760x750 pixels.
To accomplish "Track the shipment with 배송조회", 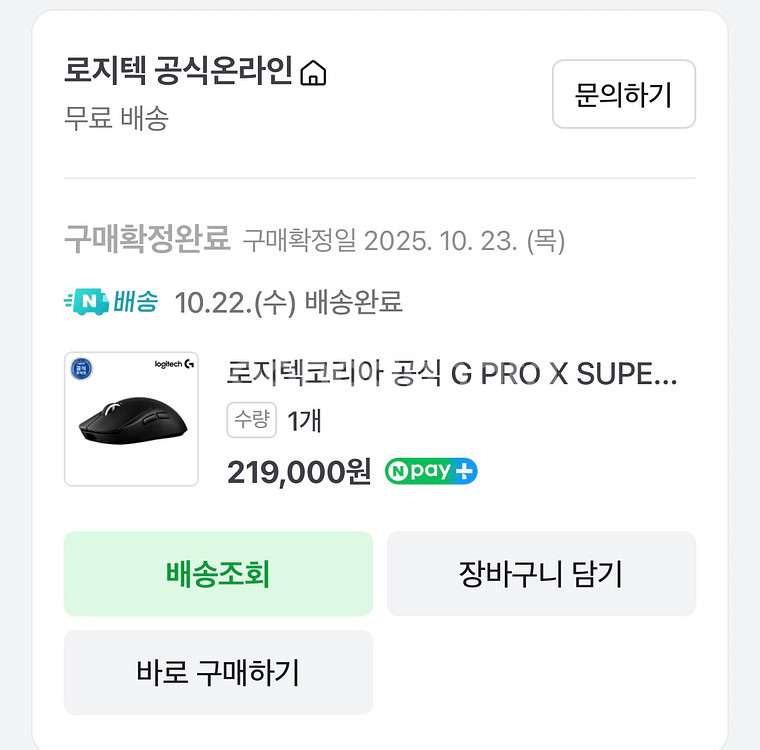I will click(x=218, y=574).
